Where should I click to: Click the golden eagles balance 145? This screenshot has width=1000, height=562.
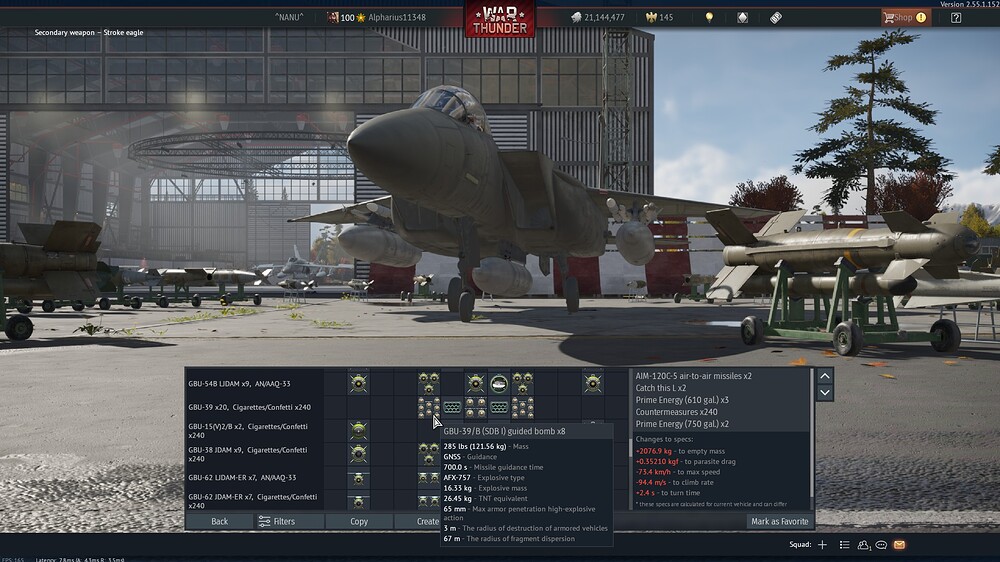[659, 18]
